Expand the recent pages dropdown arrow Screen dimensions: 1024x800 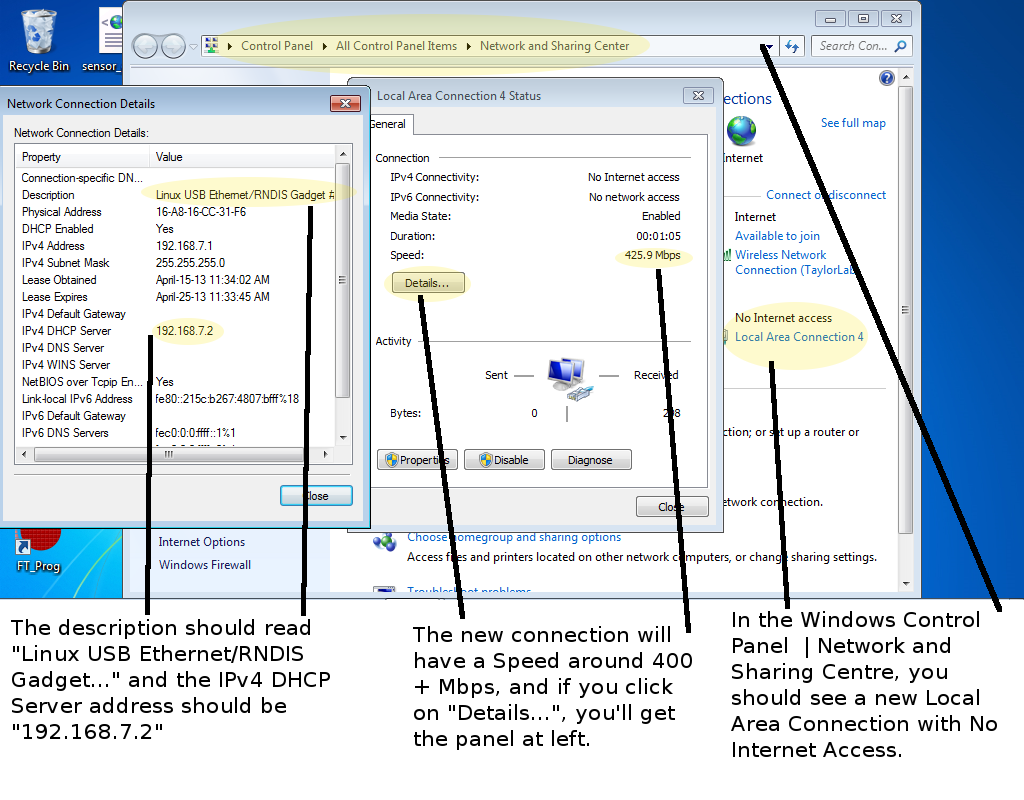(x=193, y=46)
